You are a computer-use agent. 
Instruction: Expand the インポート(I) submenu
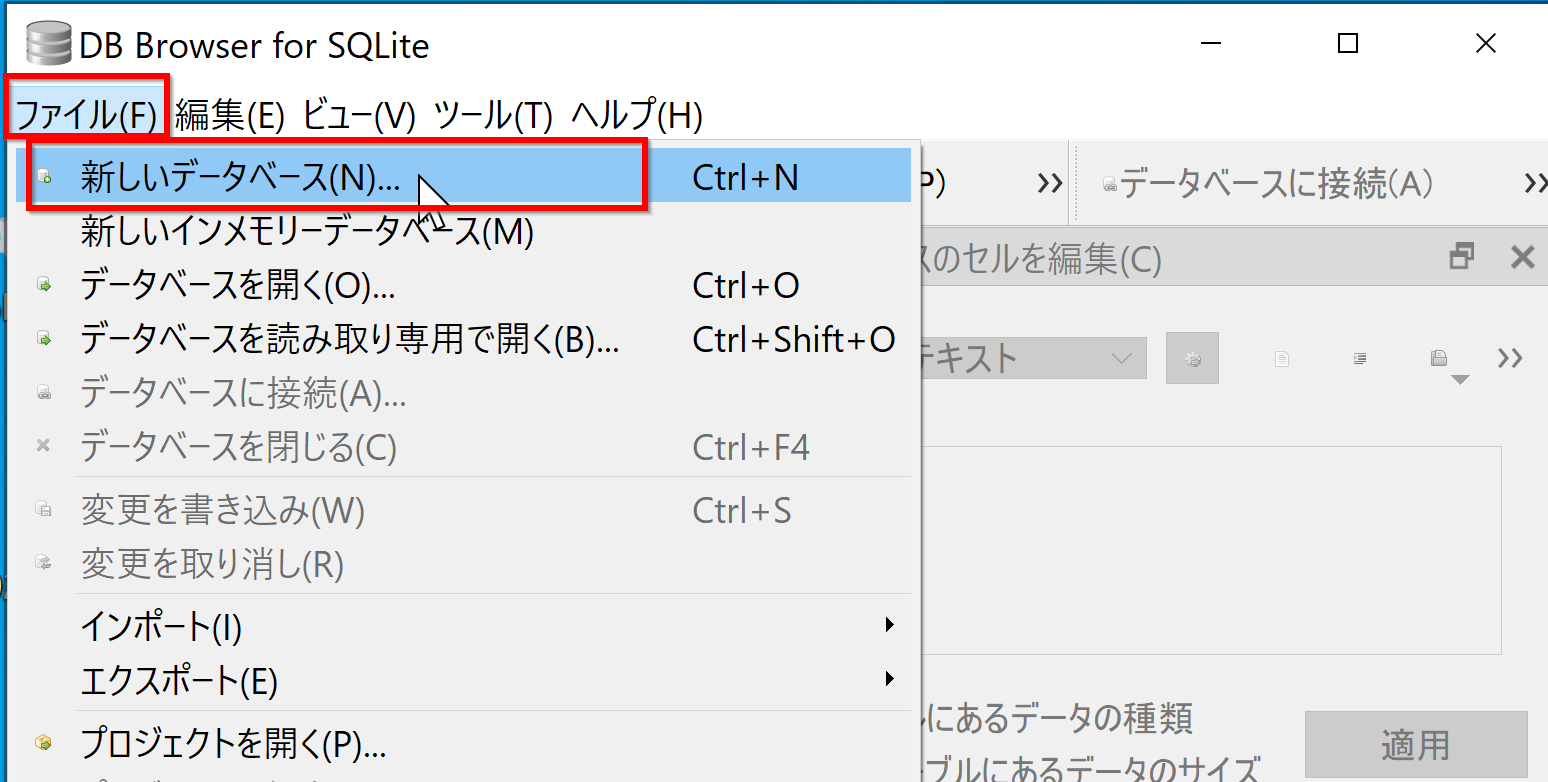click(x=465, y=628)
